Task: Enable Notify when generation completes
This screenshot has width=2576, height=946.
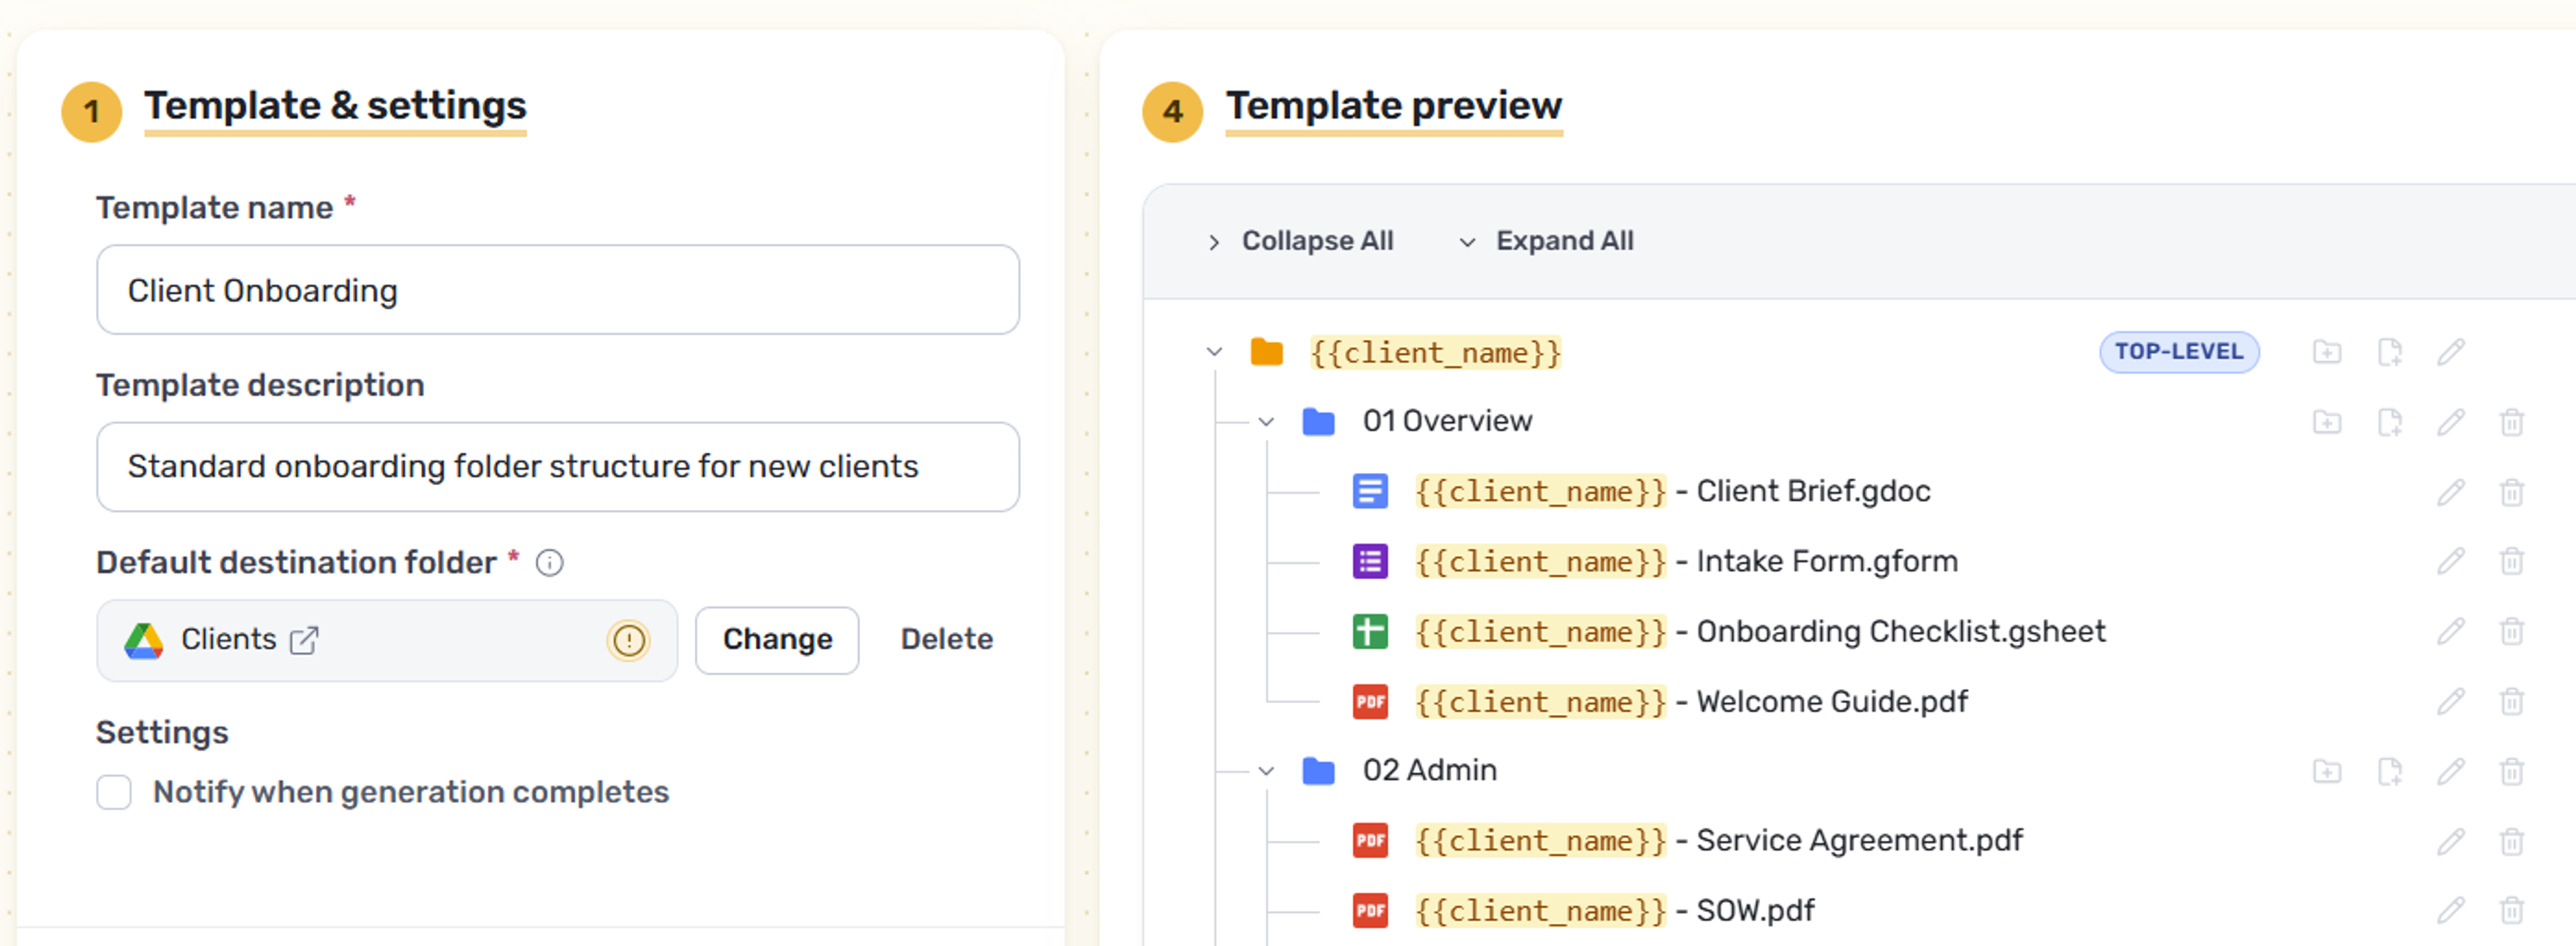Action: pyautogui.click(x=114, y=792)
